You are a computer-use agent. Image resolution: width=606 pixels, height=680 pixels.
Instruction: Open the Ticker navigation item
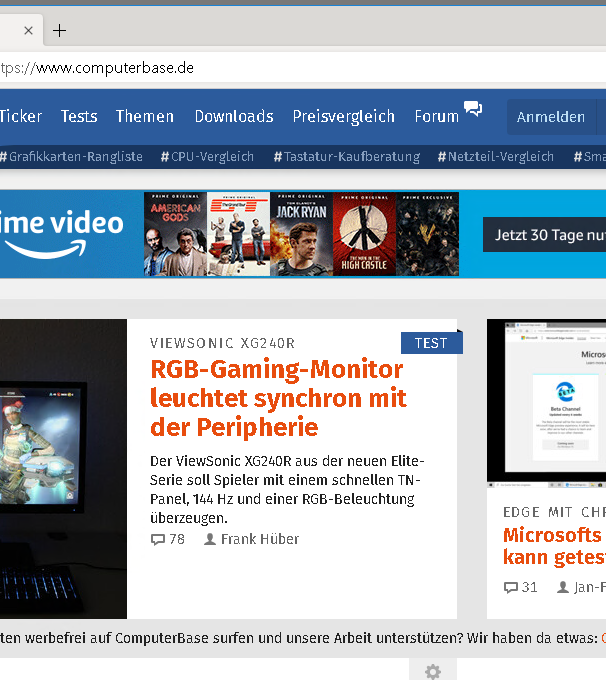point(21,116)
